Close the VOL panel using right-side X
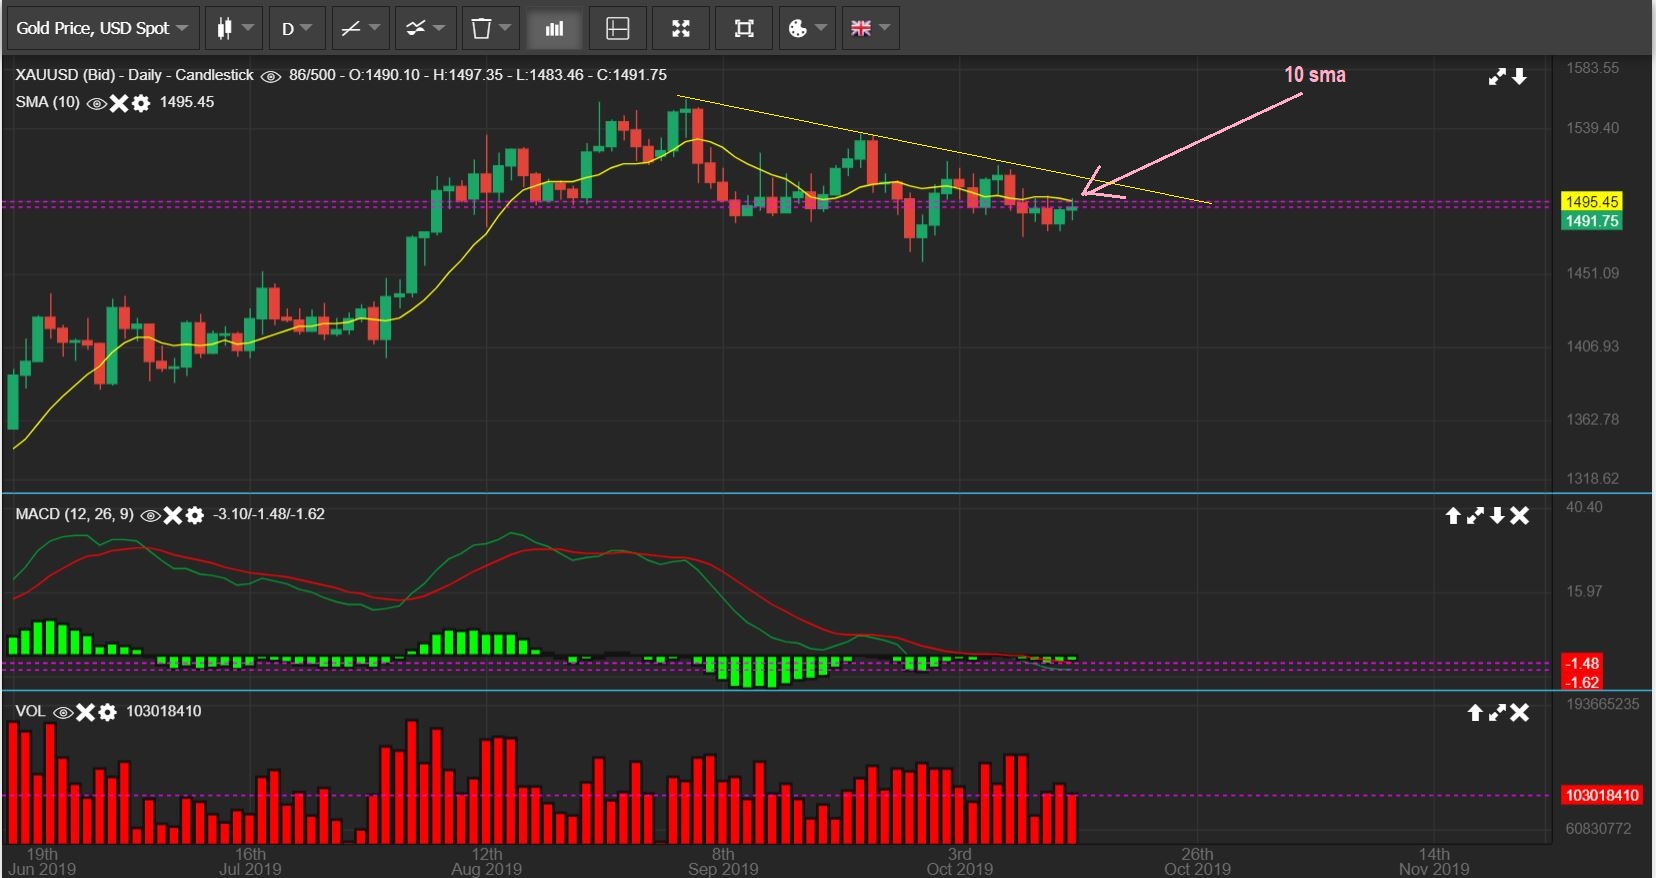 pyautogui.click(x=1519, y=712)
